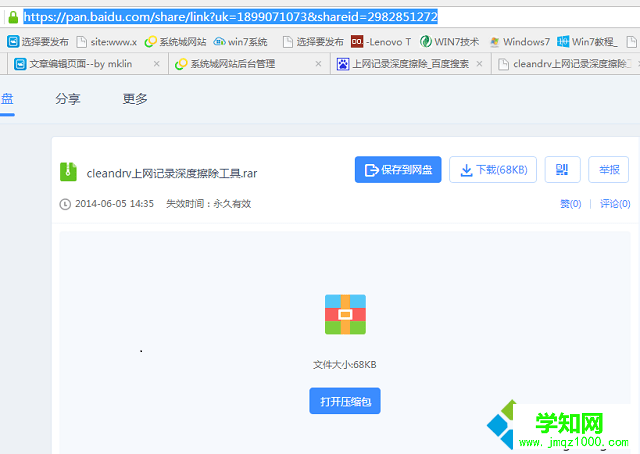This screenshot has width=640, height=454.
Task: Close the 文章编辑页面--by mklin tab
Action: [156, 64]
